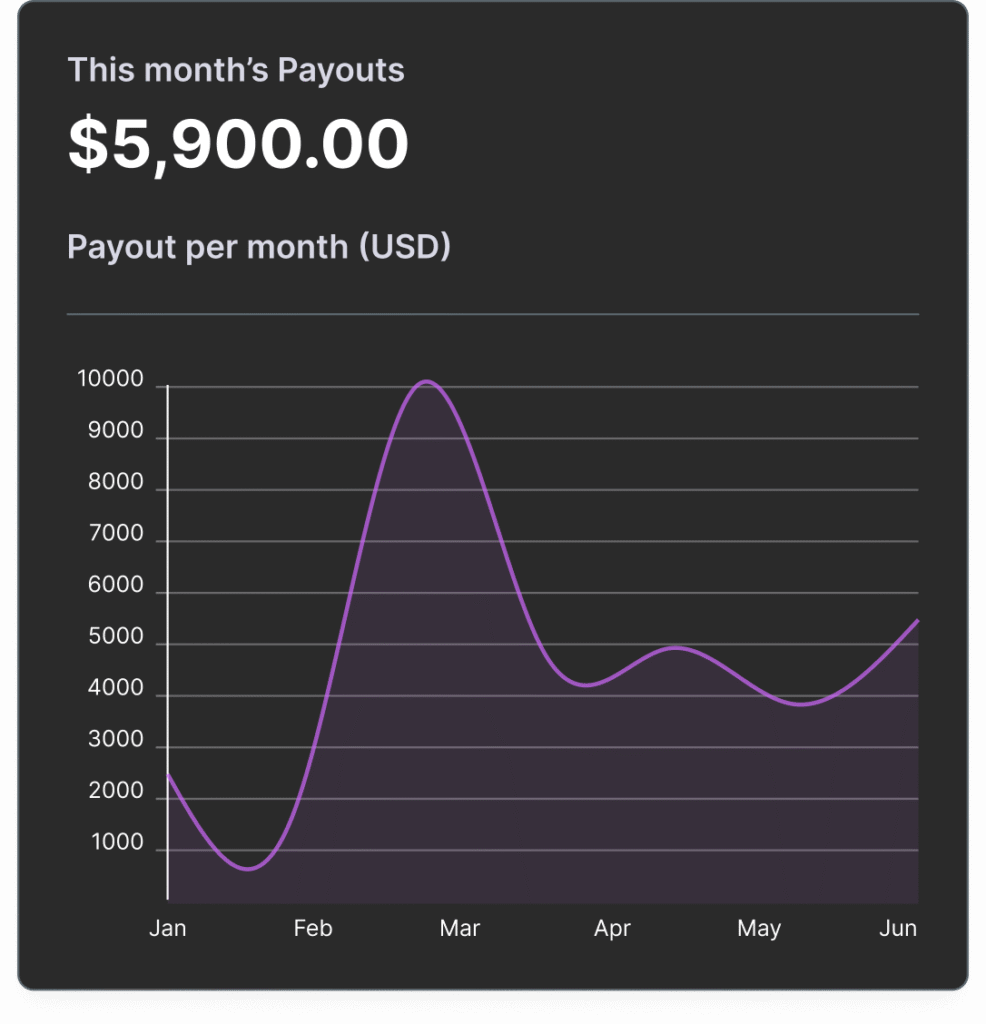986x1024 pixels.
Task: Click the 4000 y-axis label
Action: point(116,690)
